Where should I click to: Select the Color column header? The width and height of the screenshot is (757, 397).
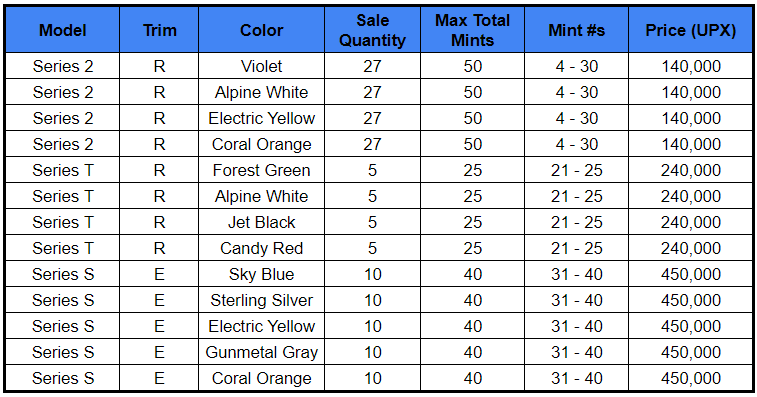point(261,30)
